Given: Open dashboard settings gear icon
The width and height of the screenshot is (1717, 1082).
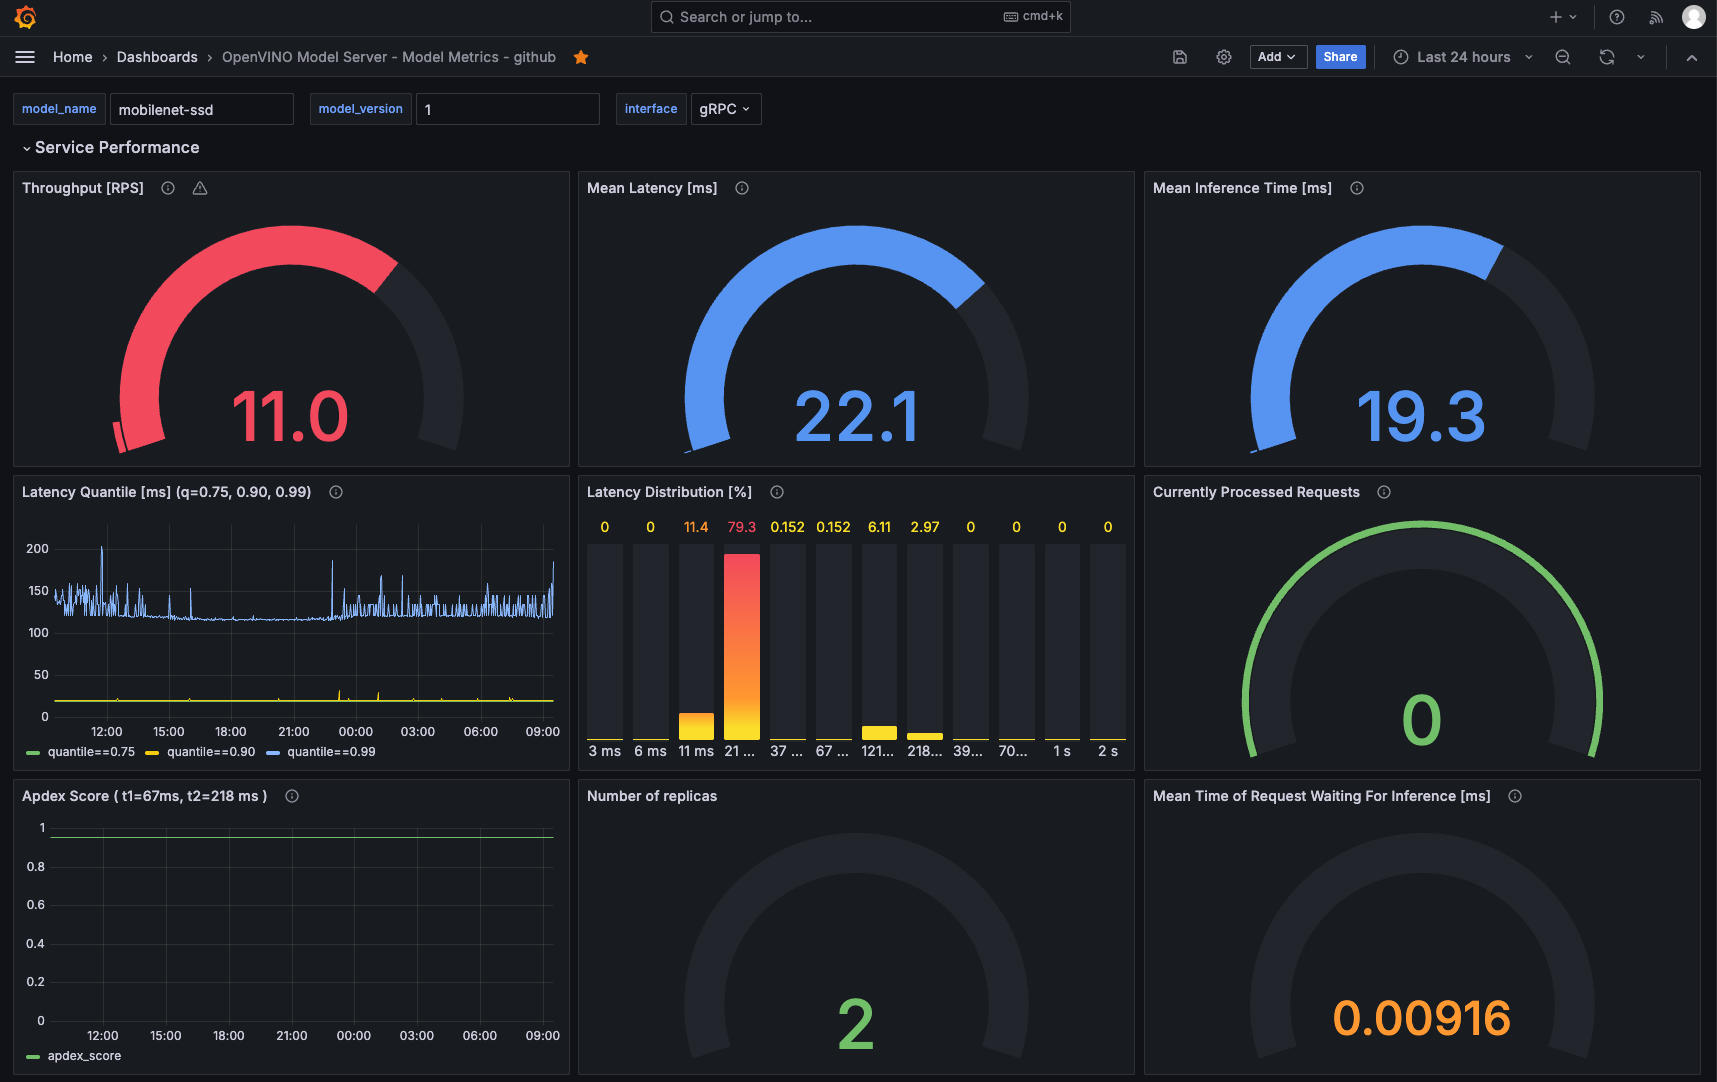Looking at the screenshot, I should [x=1224, y=57].
